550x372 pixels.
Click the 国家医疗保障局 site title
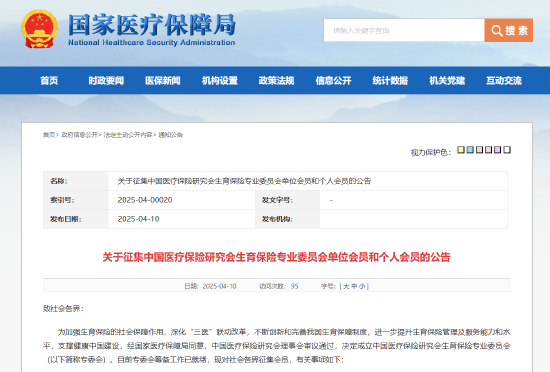(x=152, y=25)
